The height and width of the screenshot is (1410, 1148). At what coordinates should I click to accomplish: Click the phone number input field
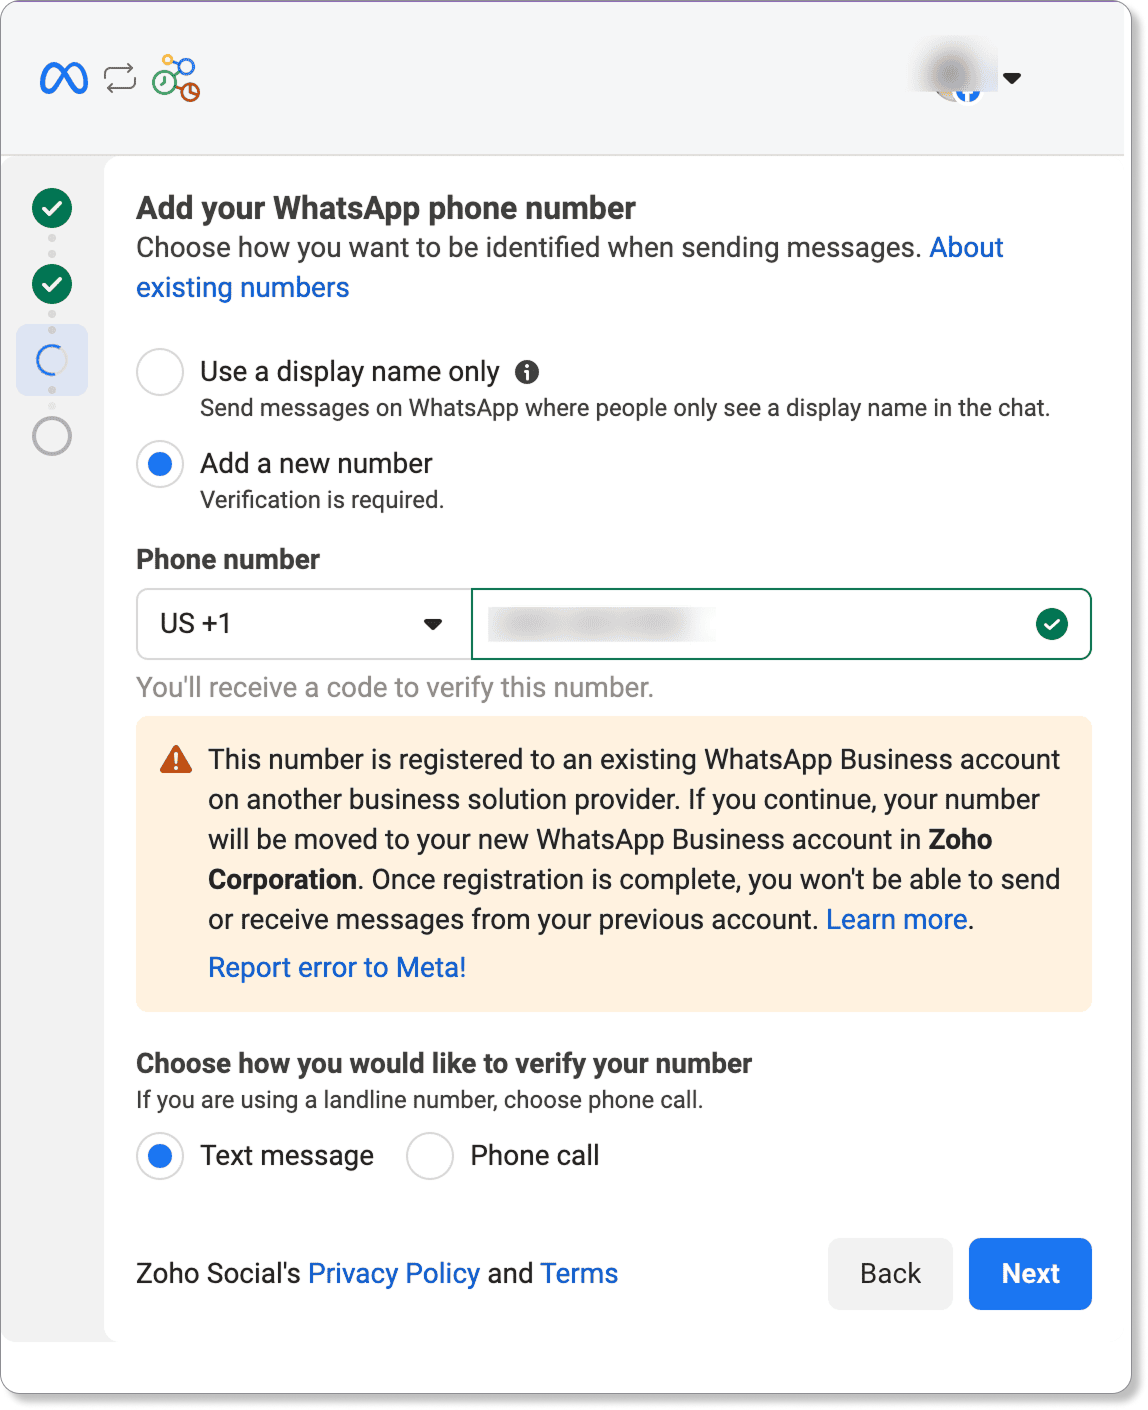(x=781, y=624)
